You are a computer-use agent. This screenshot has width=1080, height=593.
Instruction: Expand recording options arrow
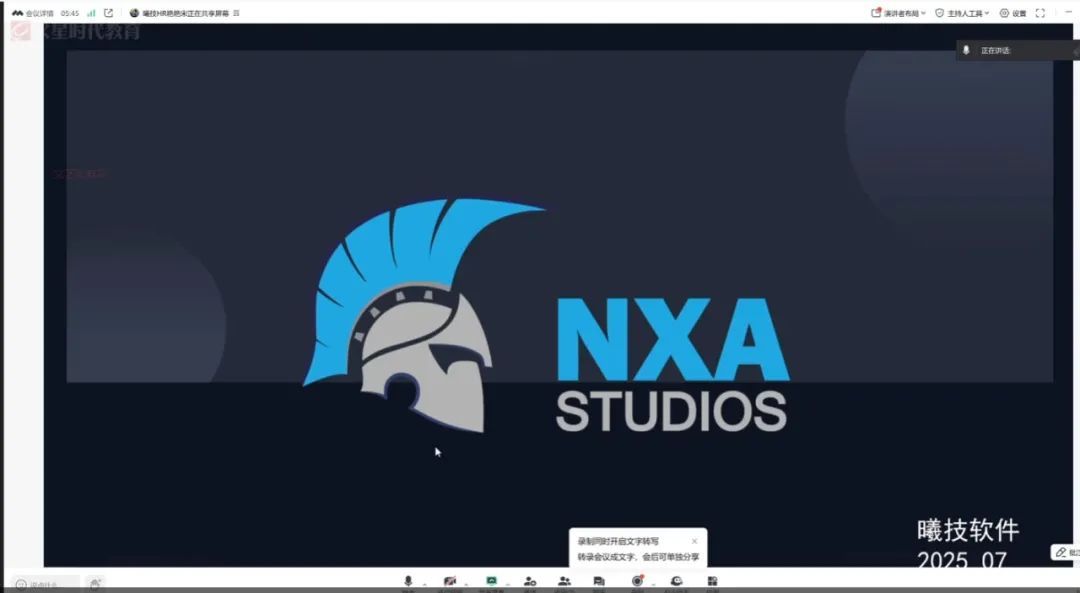pos(654,585)
